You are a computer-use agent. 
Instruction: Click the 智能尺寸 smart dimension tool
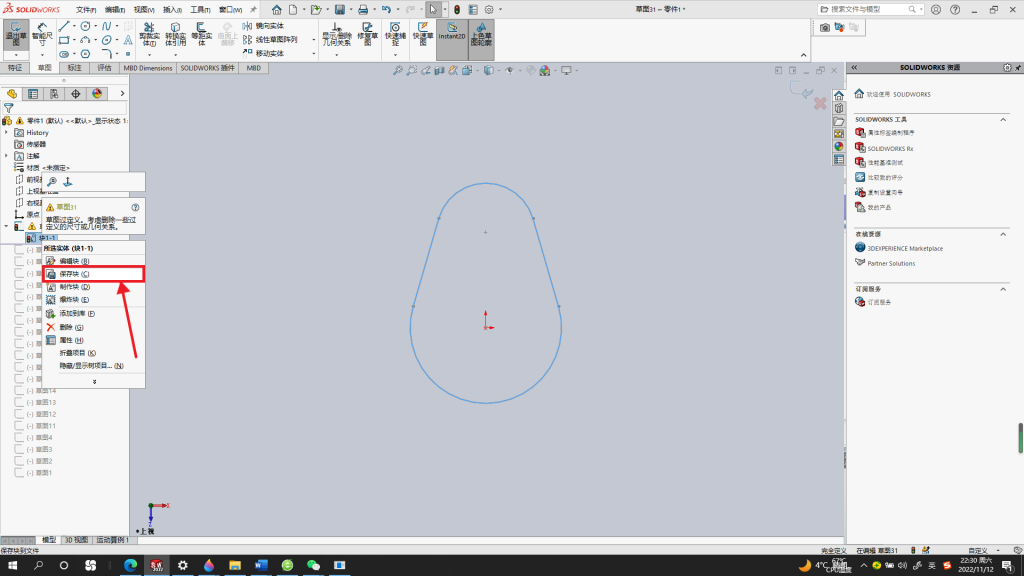42,35
